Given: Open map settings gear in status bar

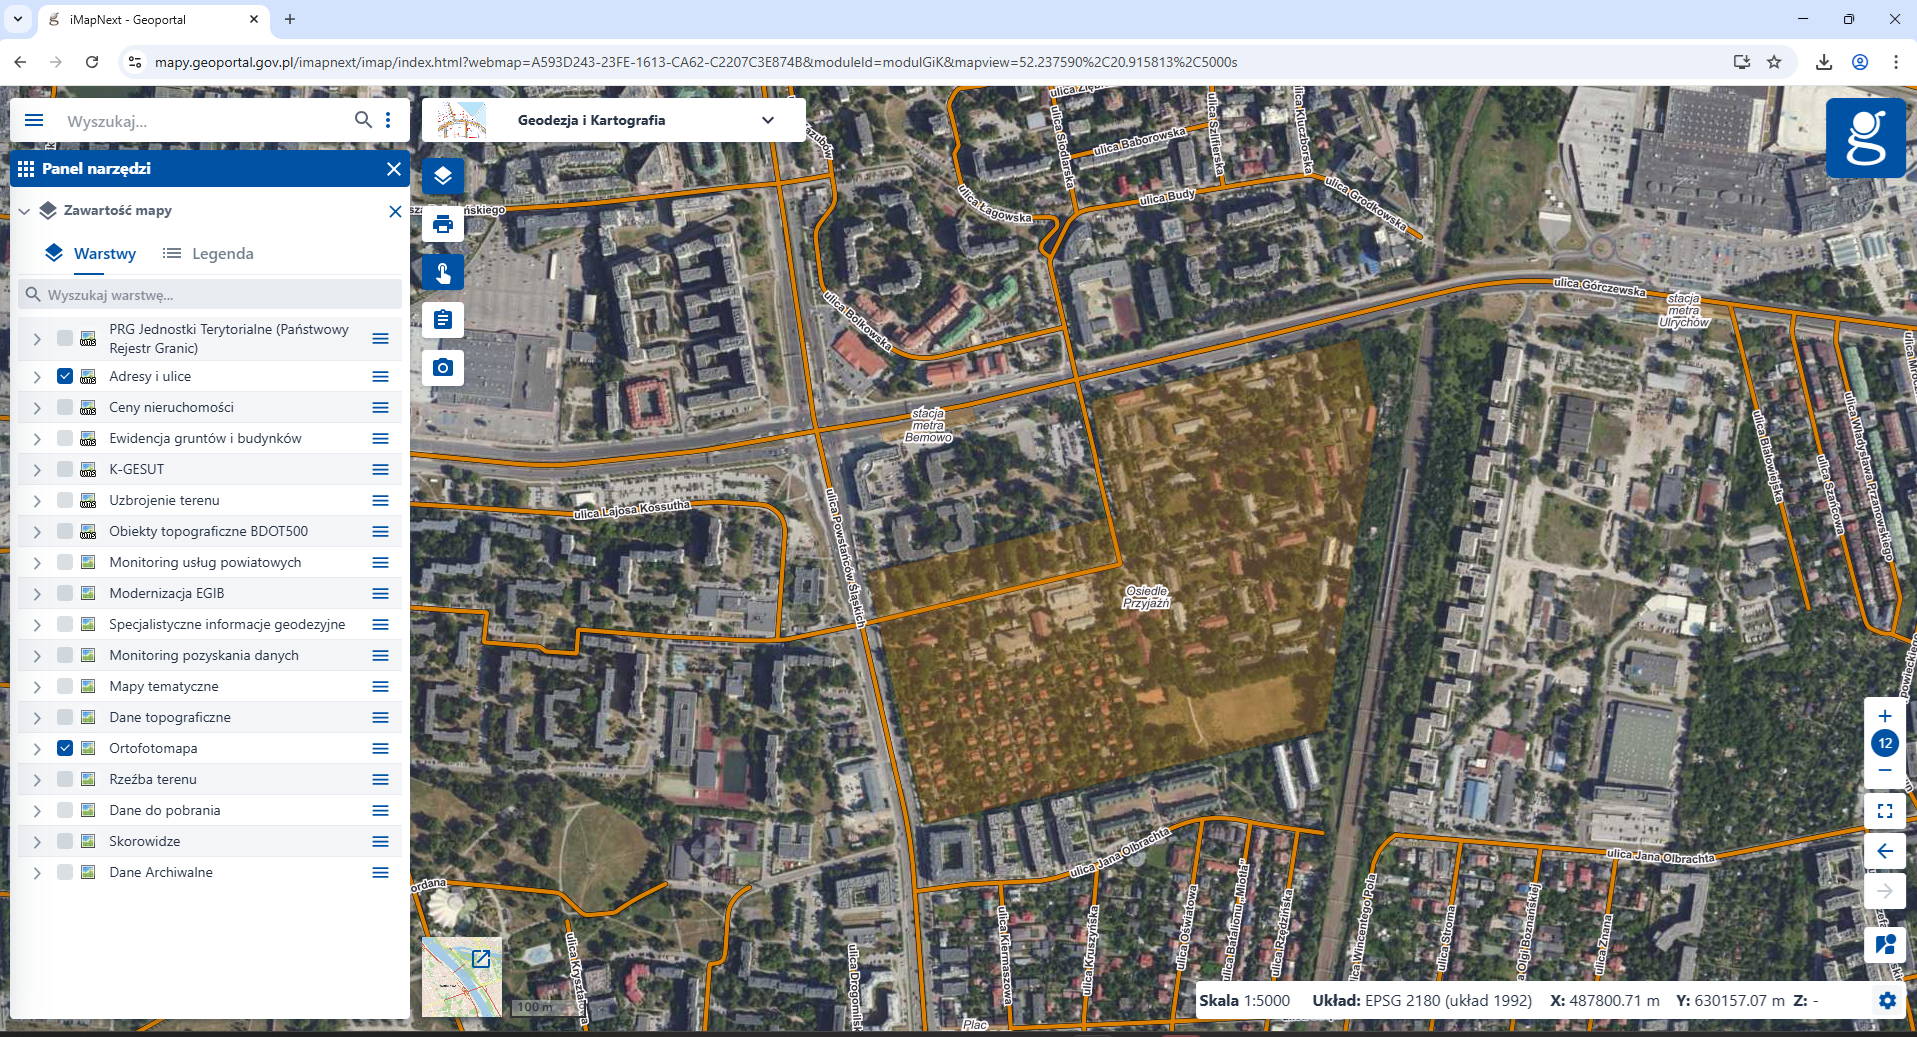Looking at the screenshot, I should click(1887, 1001).
